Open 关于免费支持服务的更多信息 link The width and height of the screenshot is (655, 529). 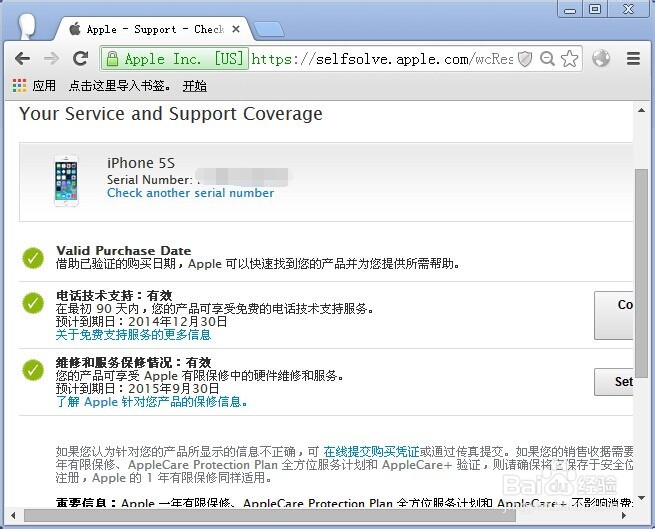[133, 335]
